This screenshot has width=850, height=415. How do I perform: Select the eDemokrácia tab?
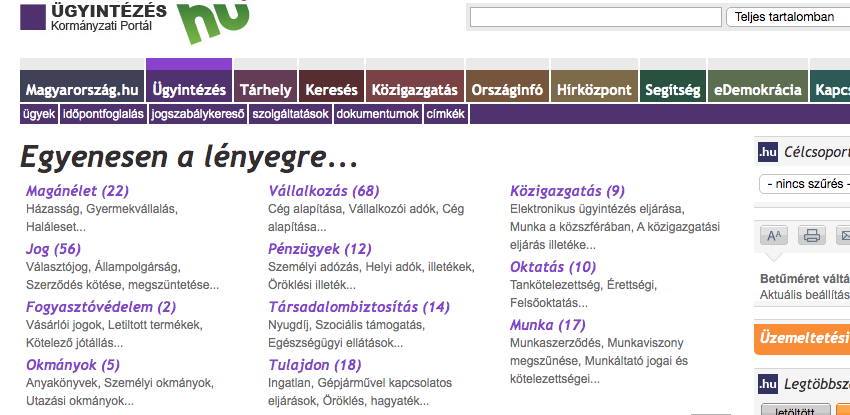(757, 86)
